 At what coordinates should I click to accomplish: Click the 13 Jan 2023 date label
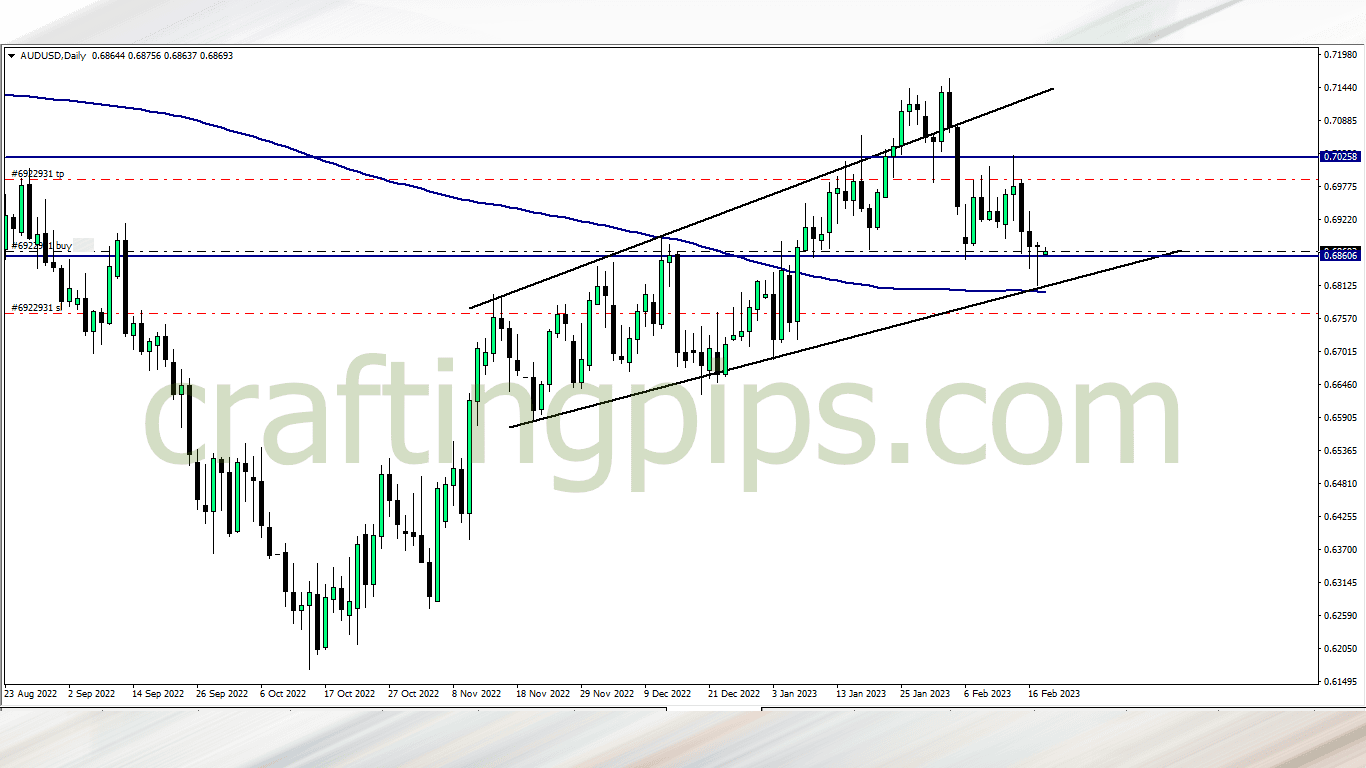[x=861, y=693]
